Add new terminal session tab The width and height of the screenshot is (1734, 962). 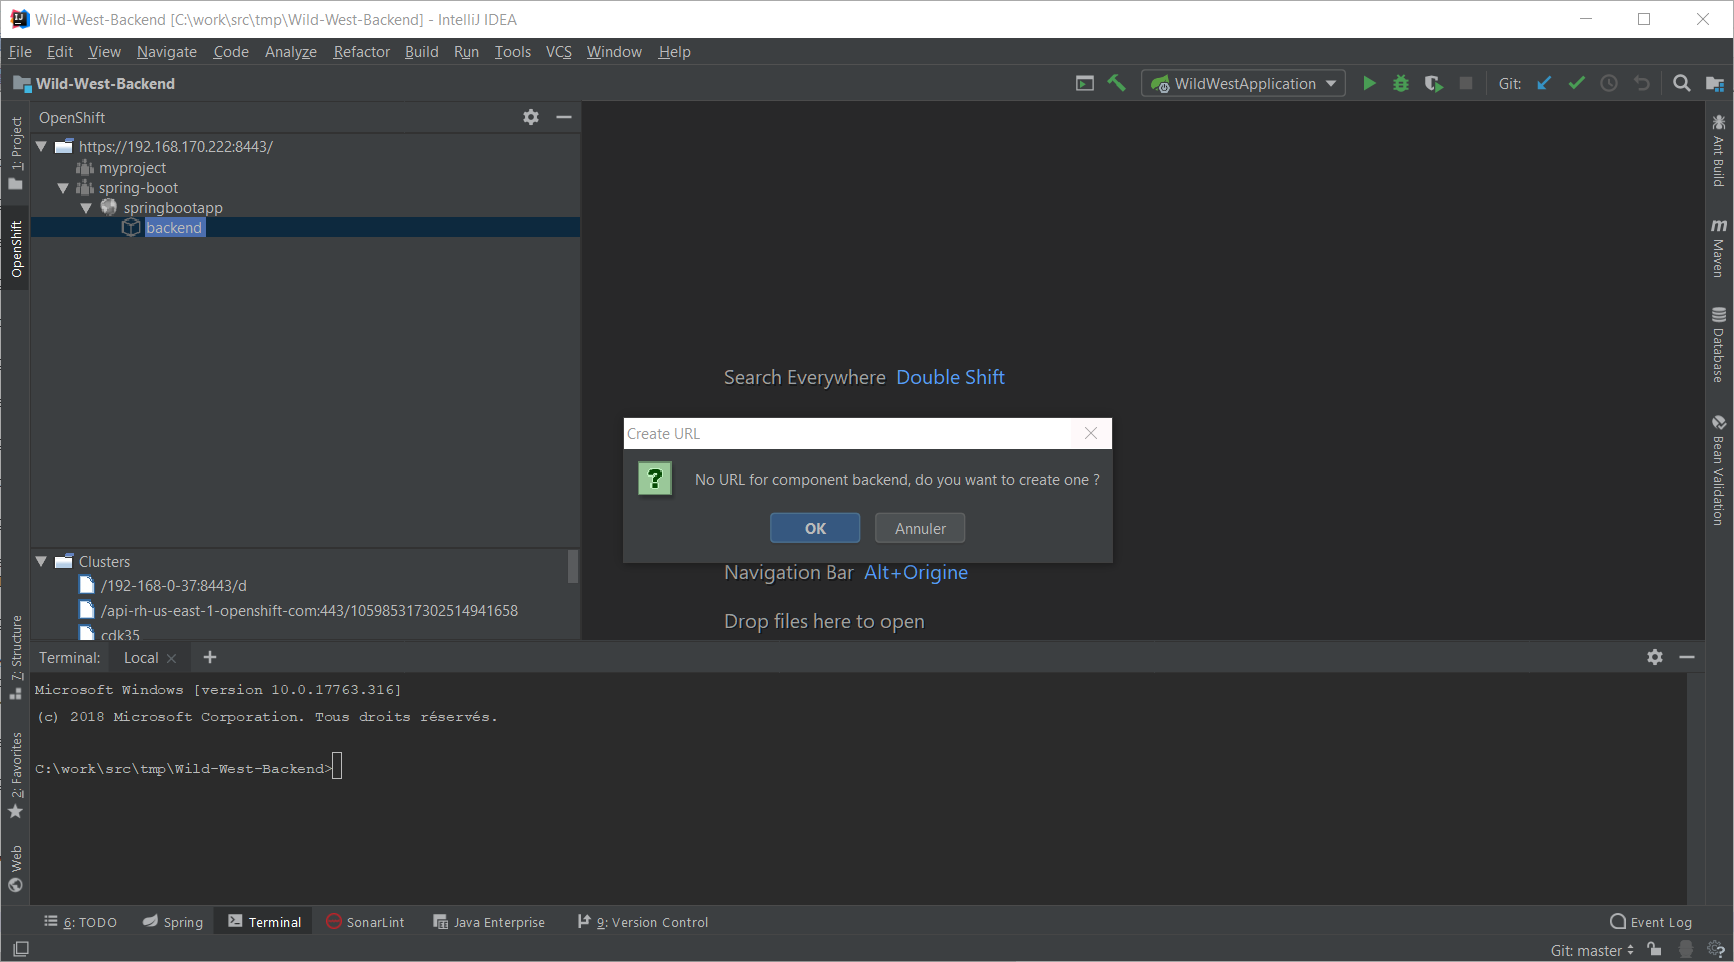coord(210,657)
